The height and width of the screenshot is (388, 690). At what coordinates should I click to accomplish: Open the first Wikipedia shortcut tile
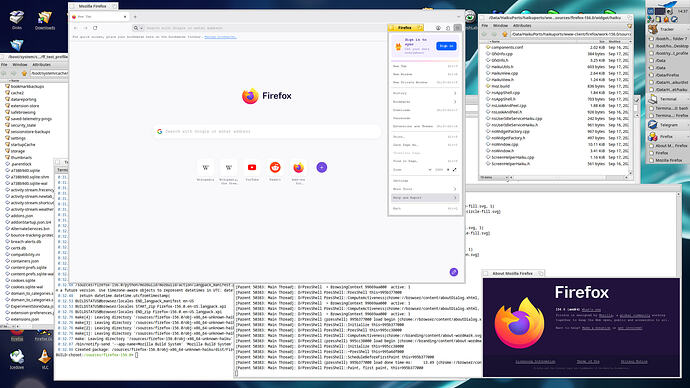[x=206, y=168]
